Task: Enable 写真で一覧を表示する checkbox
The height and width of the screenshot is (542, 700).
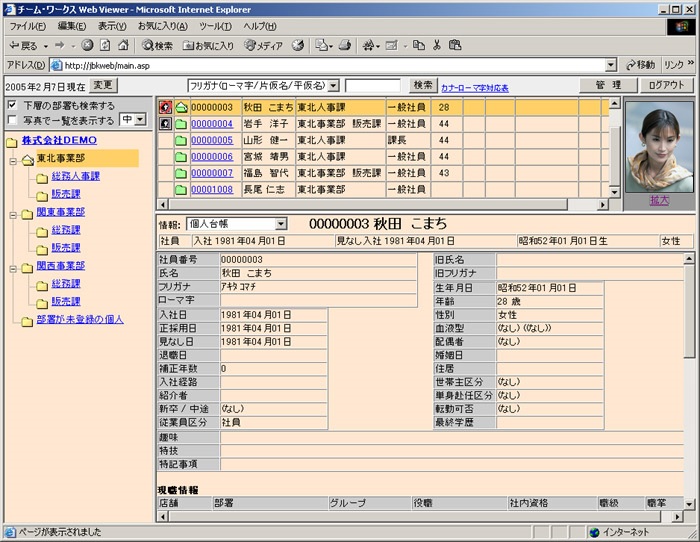Action: click(12, 120)
